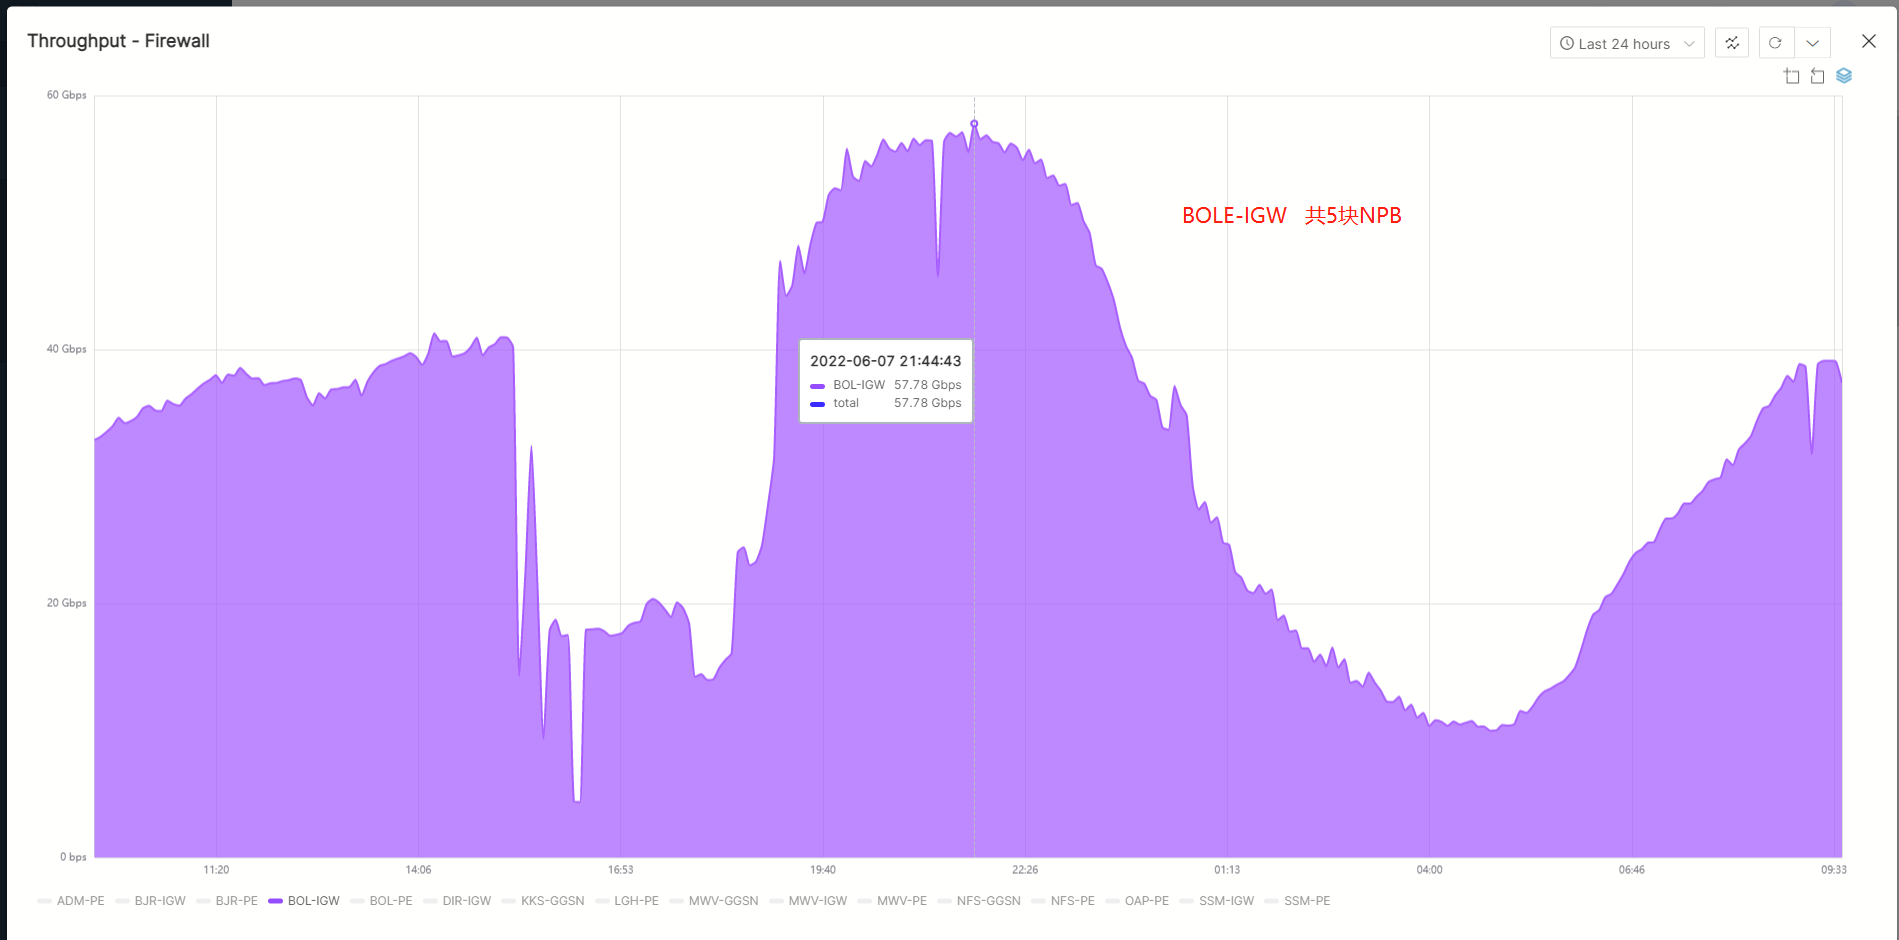Click the BJR-IGW legend item
The height and width of the screenshot is (940, 1899).
pos(160,901)
